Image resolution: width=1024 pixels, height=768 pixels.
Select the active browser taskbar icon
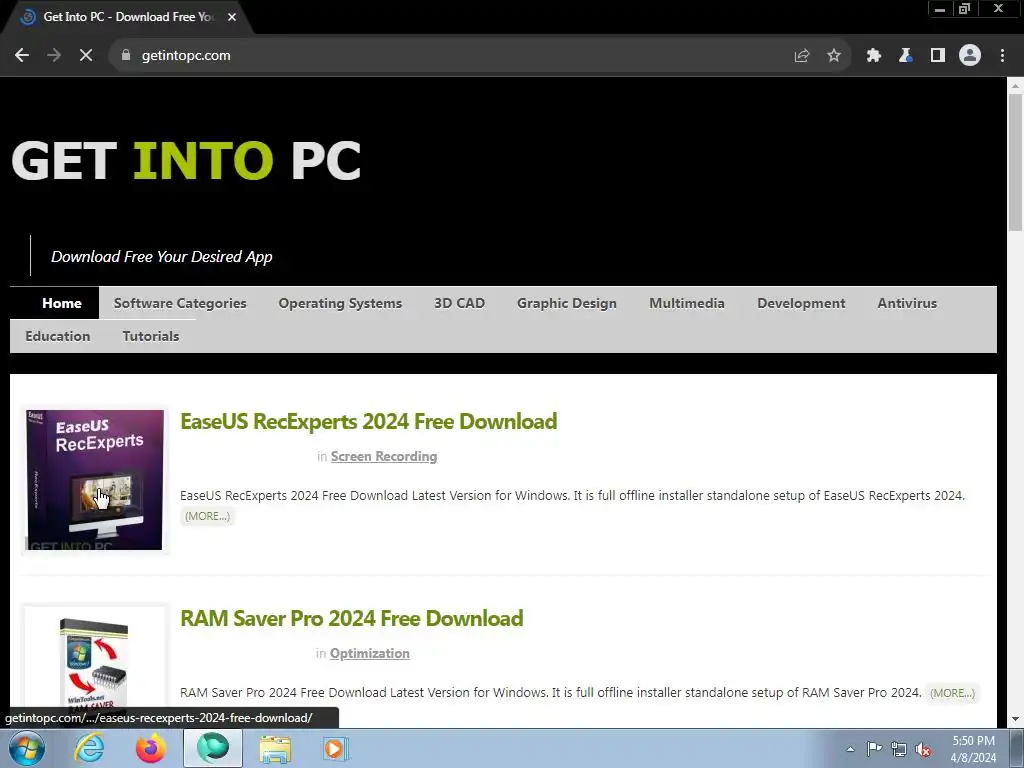(x=213, y=748)
